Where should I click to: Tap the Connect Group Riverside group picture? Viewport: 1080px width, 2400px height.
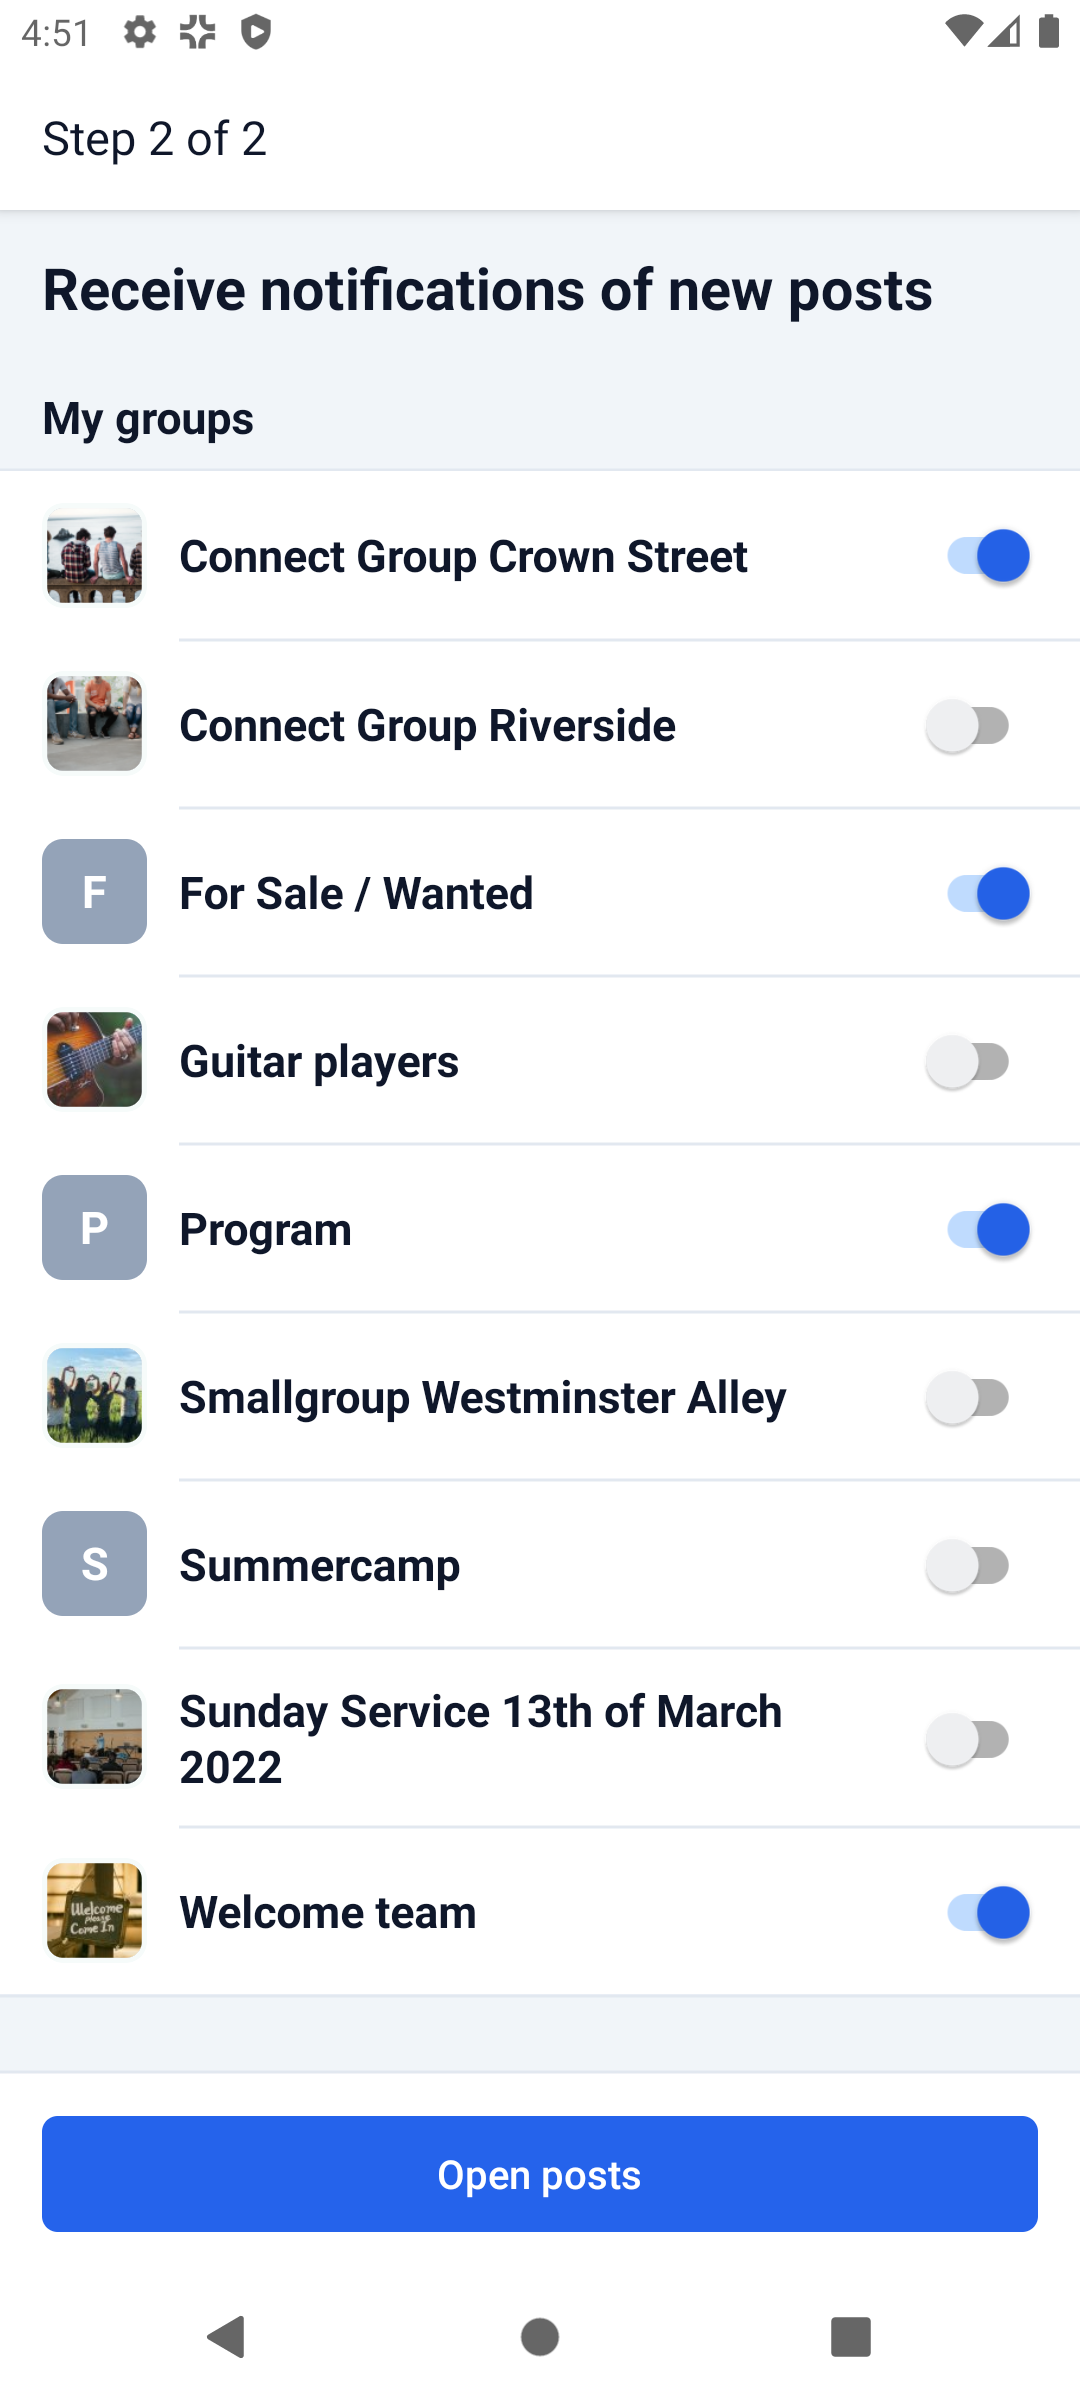coord(94,723)
